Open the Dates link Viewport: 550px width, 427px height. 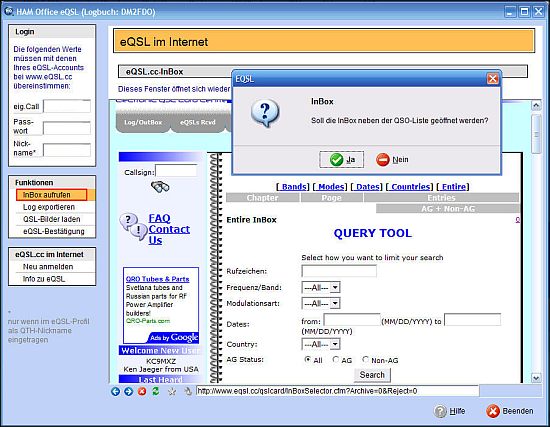tap(368, 187)
